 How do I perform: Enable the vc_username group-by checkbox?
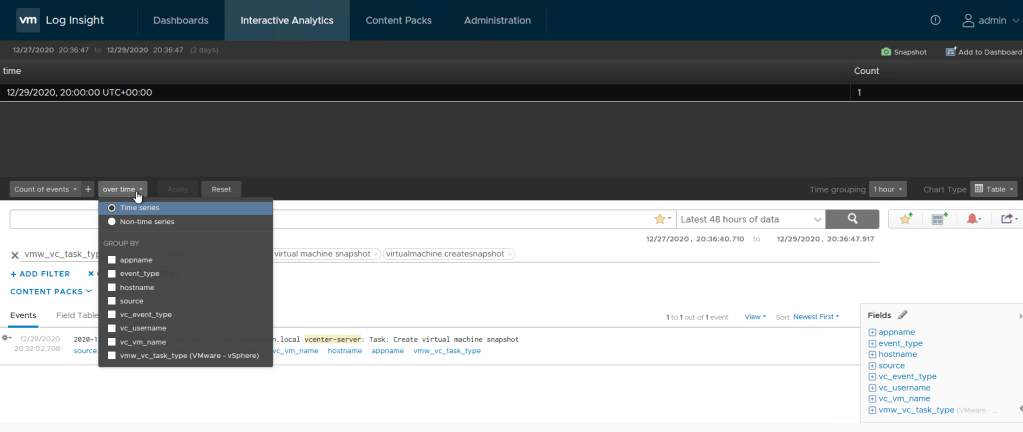pos(113,328)
